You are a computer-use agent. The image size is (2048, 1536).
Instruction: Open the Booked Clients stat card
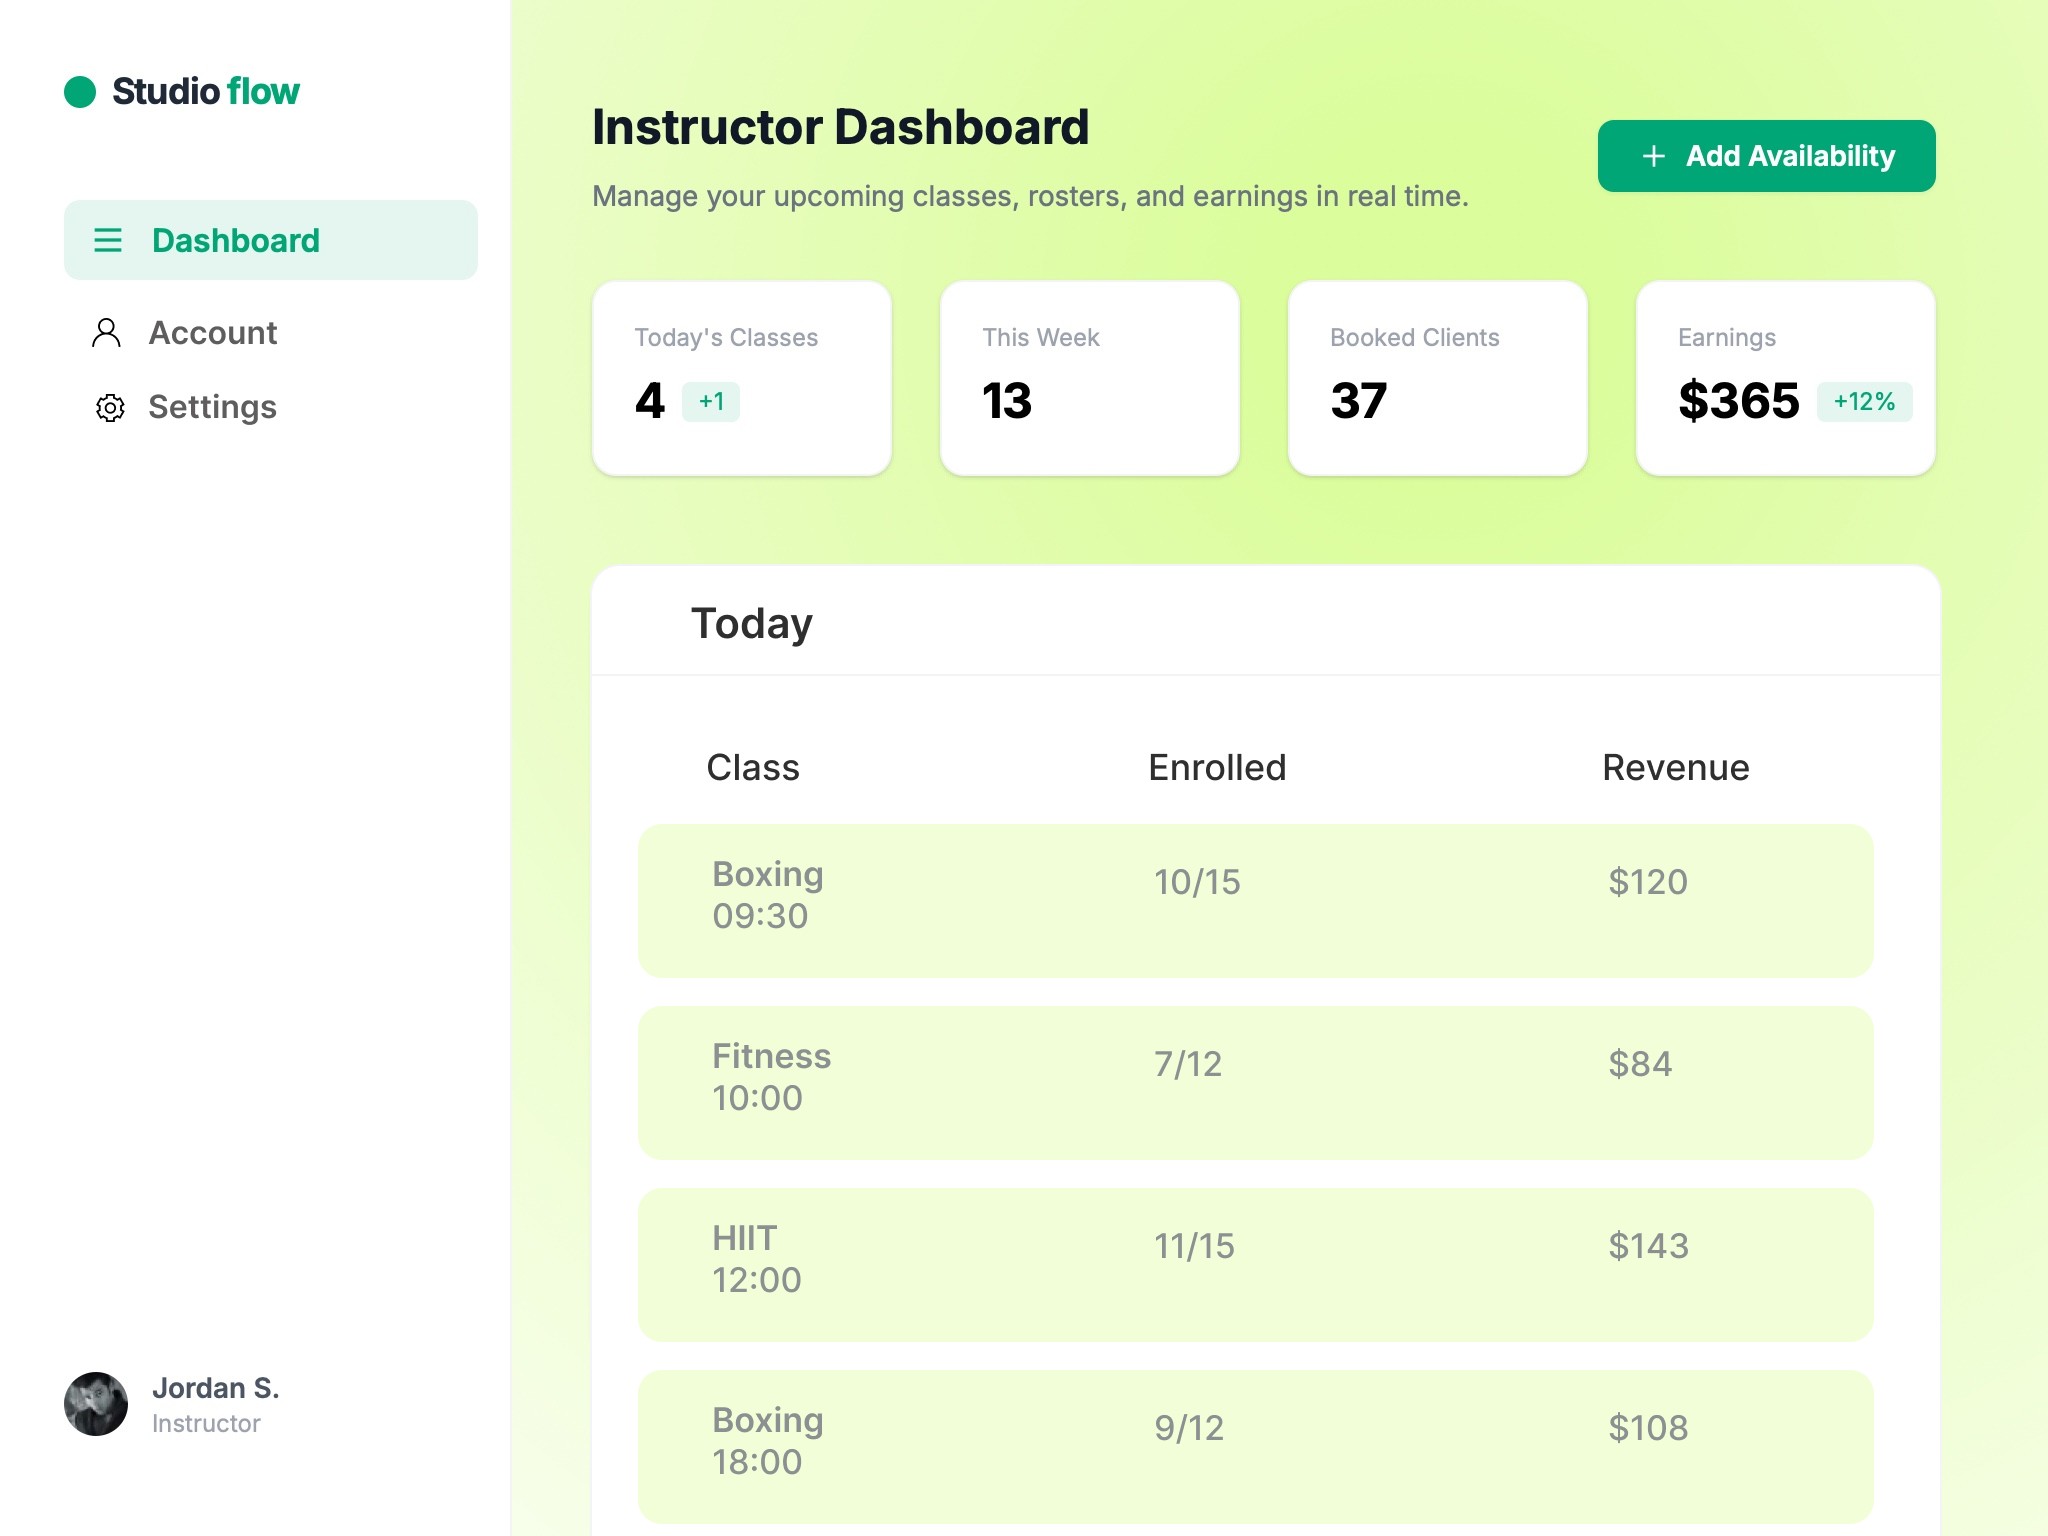pos(1437,378)
